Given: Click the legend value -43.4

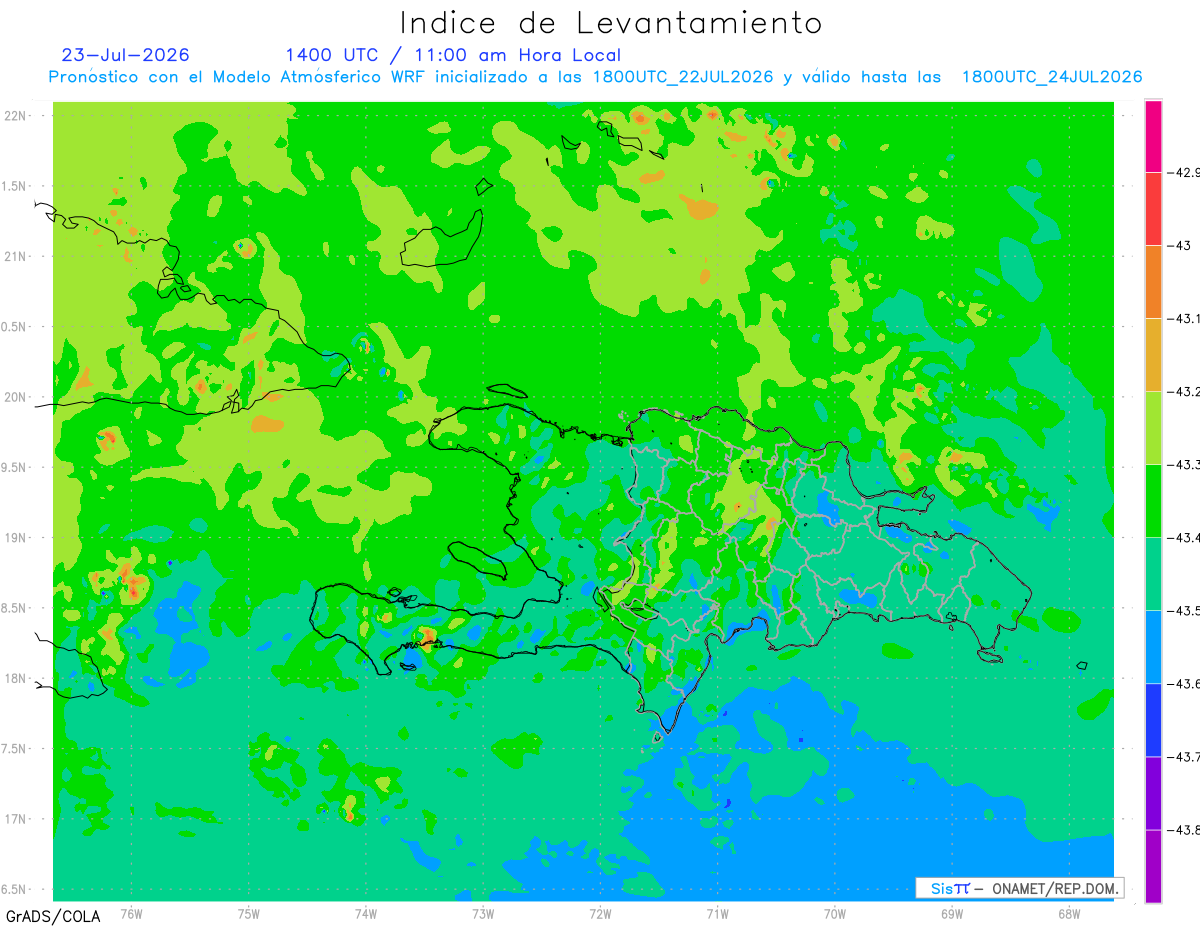Looking at the screenshot, I should (x=1183, y=537).
